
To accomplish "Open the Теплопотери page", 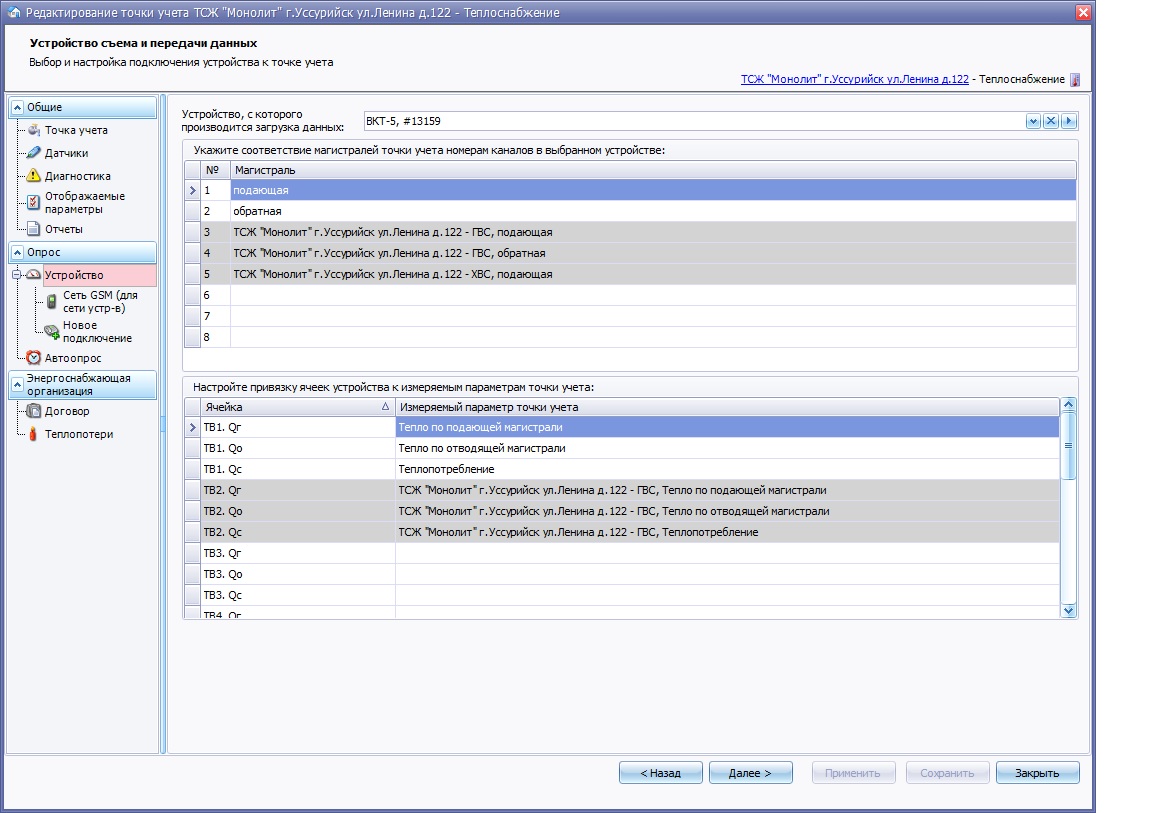I will tap(79, 434).
